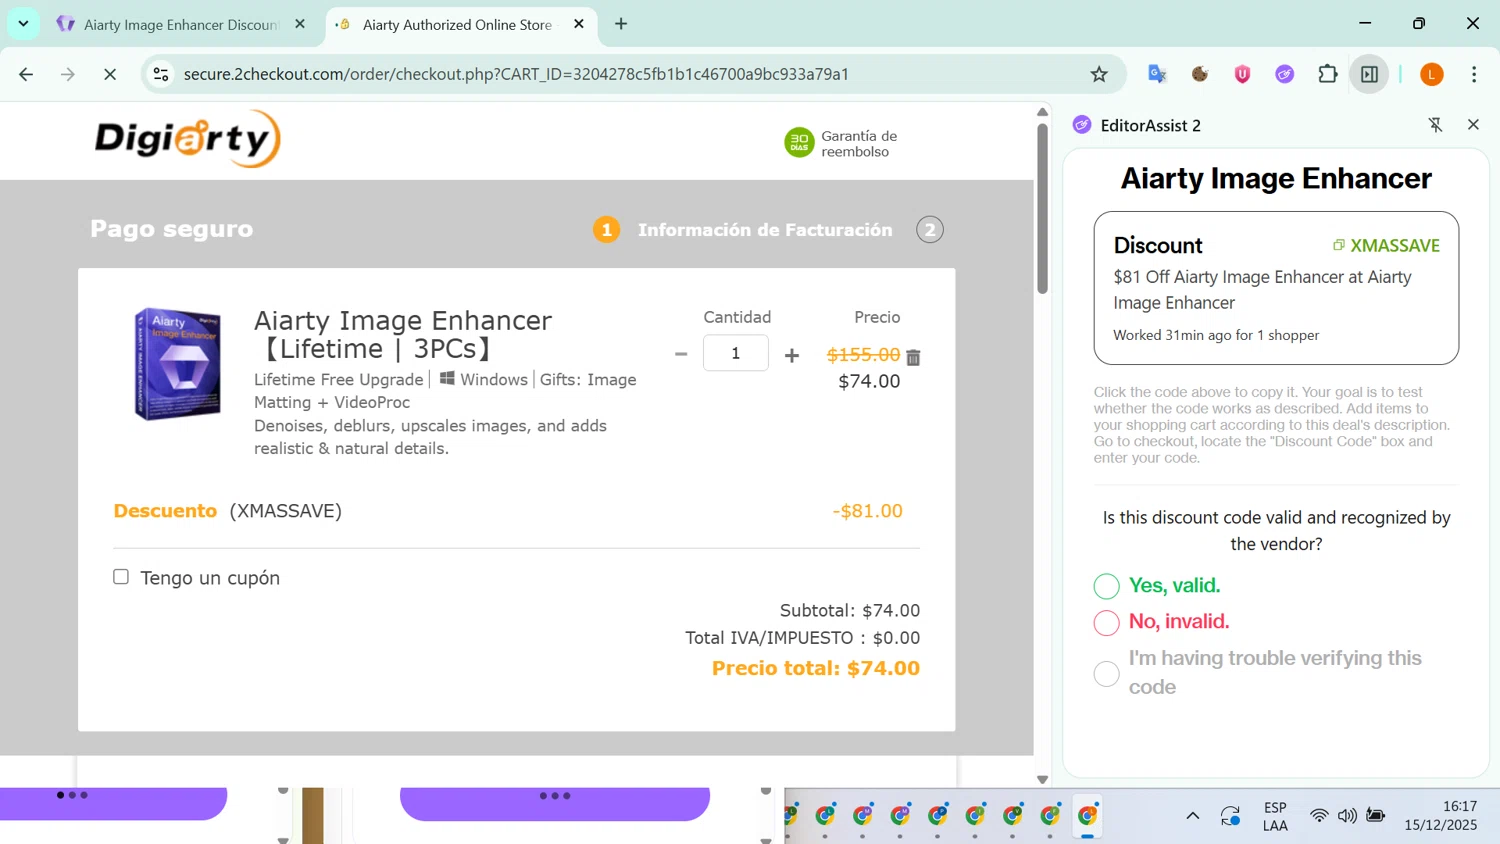Click the page scrollbar down arrow
1500x844 pixels.
pos(1042,779)
